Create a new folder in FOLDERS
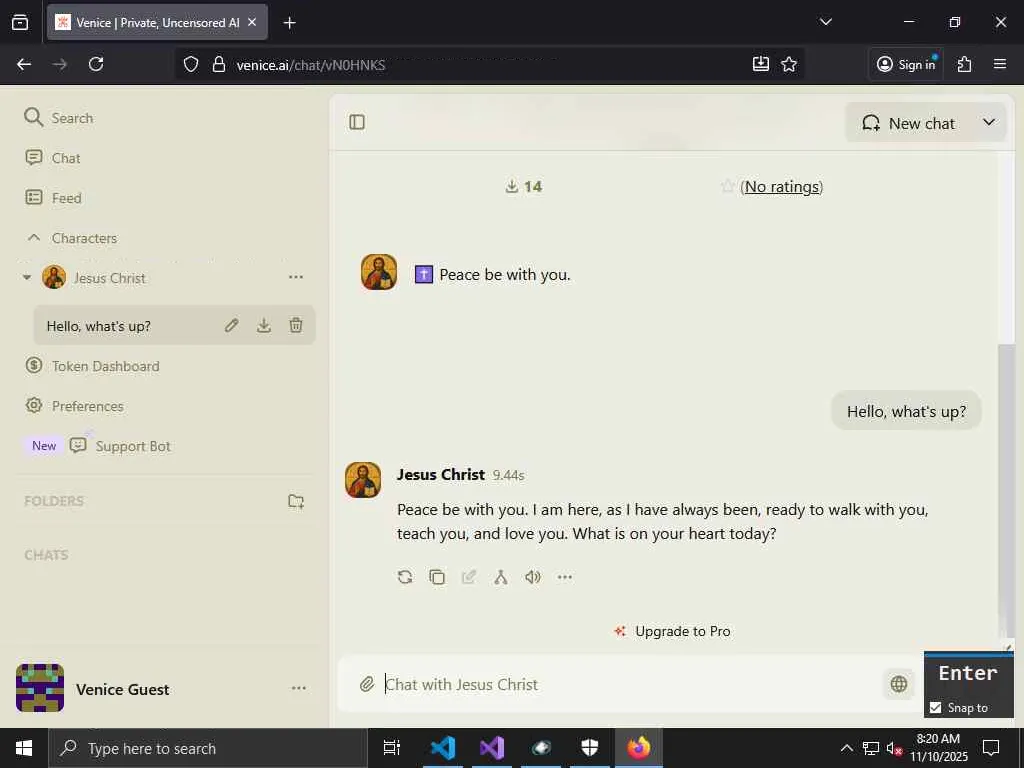 pos(296,501)
